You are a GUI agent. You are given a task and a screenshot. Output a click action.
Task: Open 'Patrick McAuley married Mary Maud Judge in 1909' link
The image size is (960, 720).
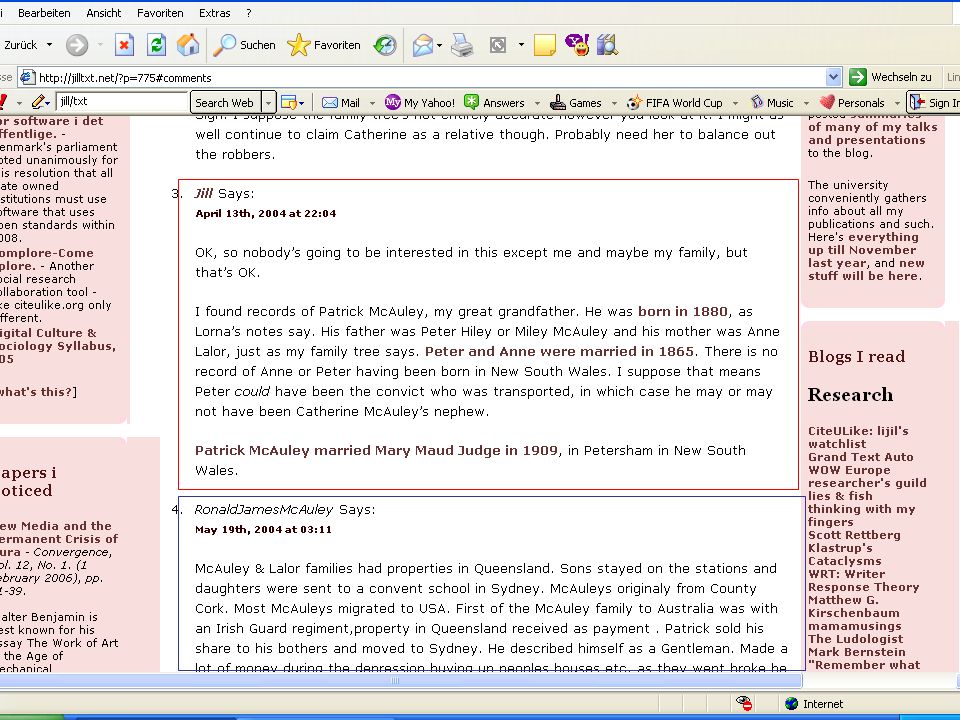click(377, 451)
